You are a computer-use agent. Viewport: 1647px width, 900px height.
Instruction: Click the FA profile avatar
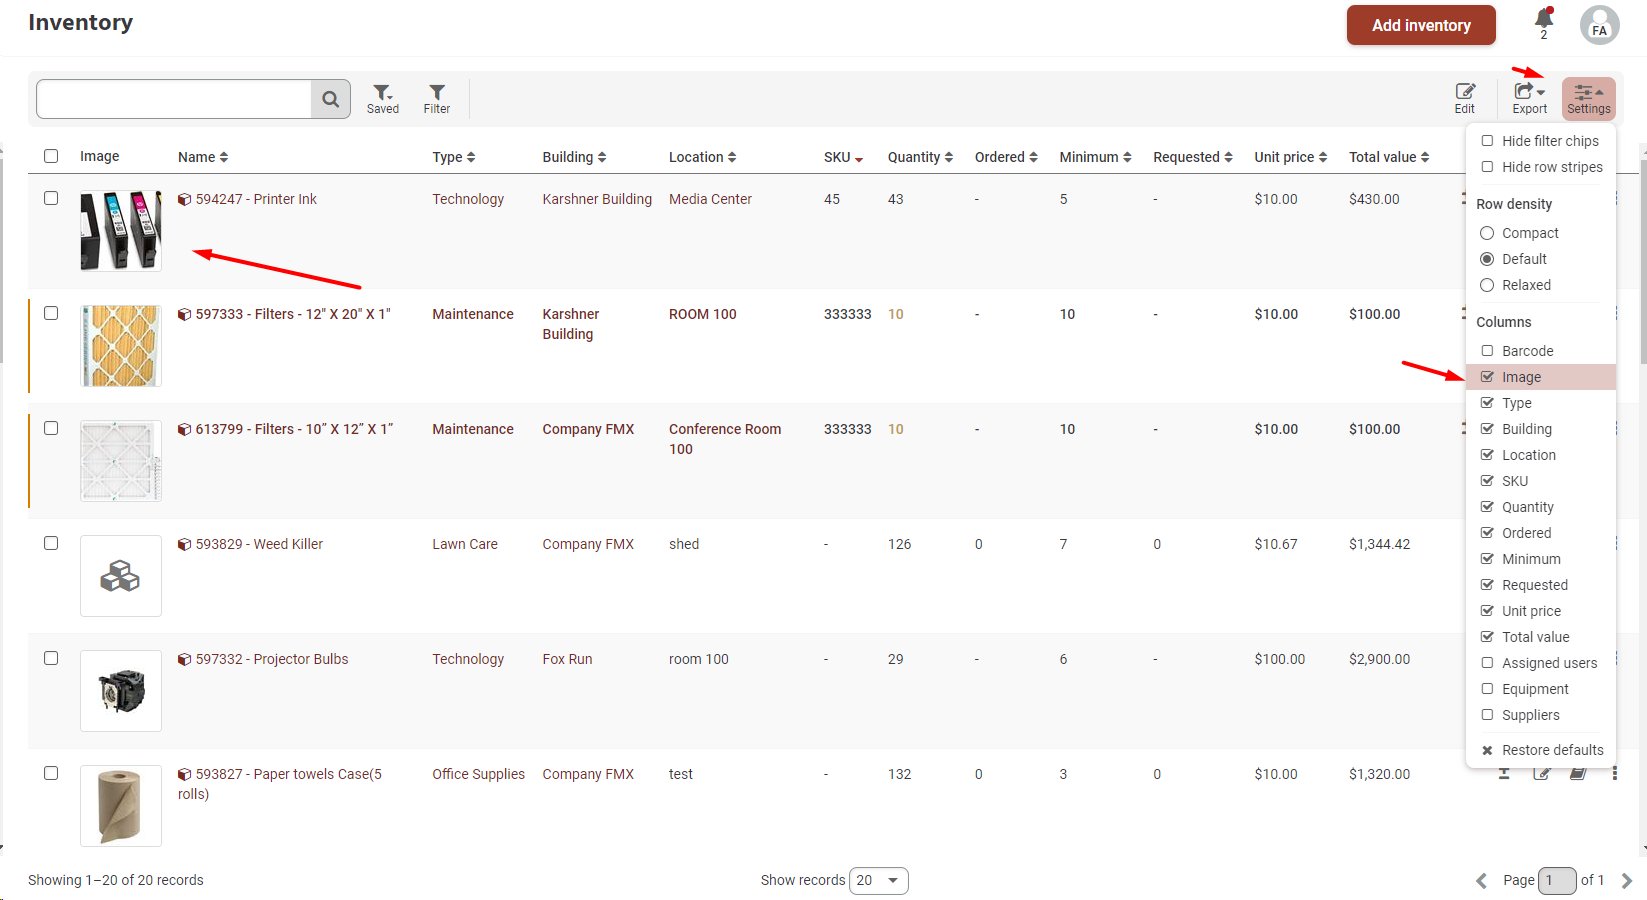point(1599,25)
